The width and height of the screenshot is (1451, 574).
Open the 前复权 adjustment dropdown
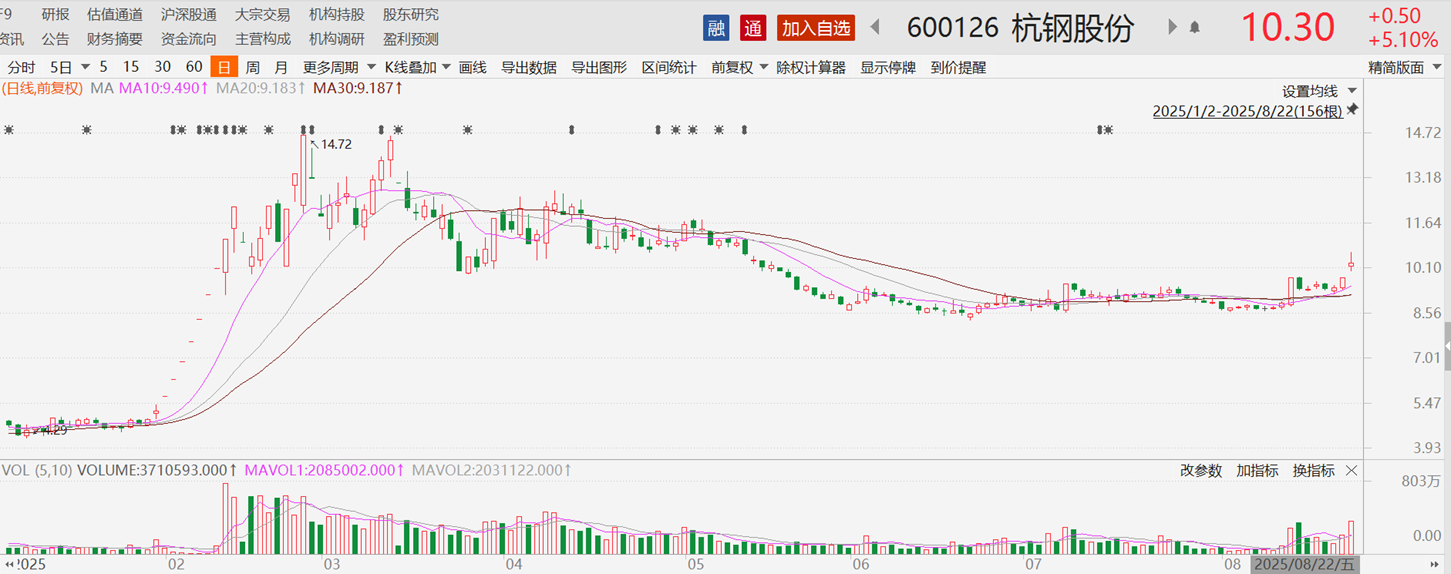point(740,68)
